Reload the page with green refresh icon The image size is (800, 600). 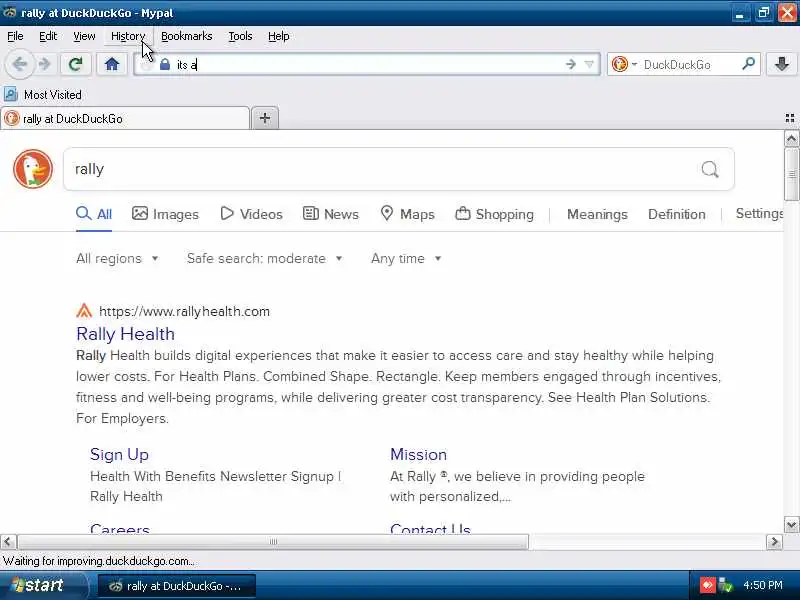(x=76, y=64)
